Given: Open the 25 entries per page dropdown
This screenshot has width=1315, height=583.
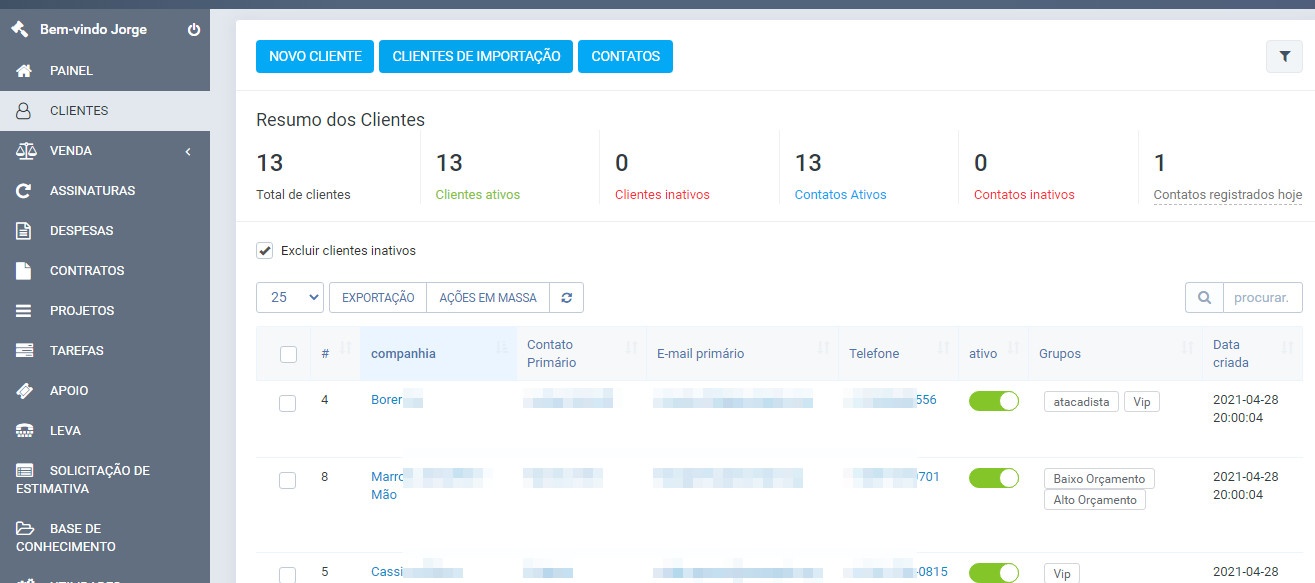Looking at the screenshot, I should pos(290,297).
